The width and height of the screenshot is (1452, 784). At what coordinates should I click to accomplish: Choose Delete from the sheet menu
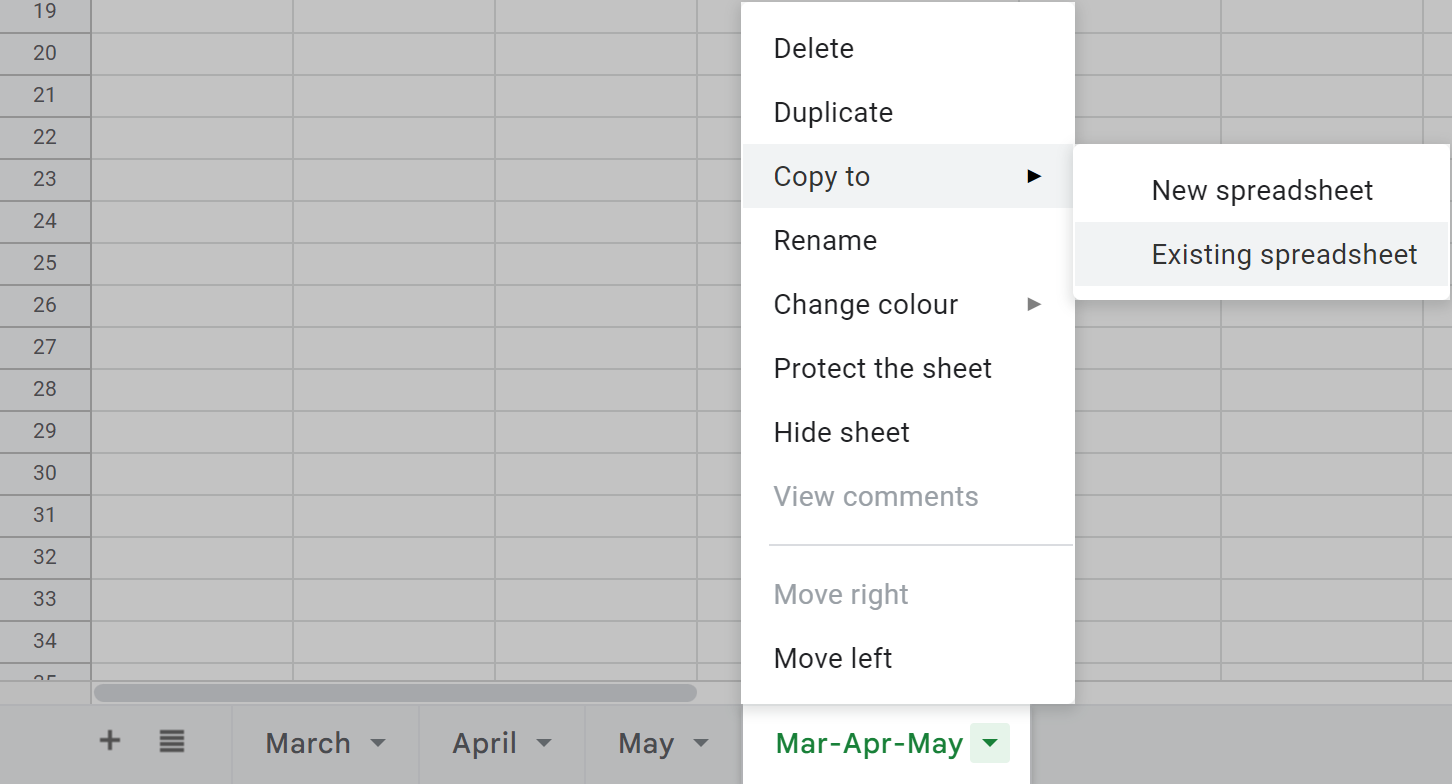click(x=814, y=49)
